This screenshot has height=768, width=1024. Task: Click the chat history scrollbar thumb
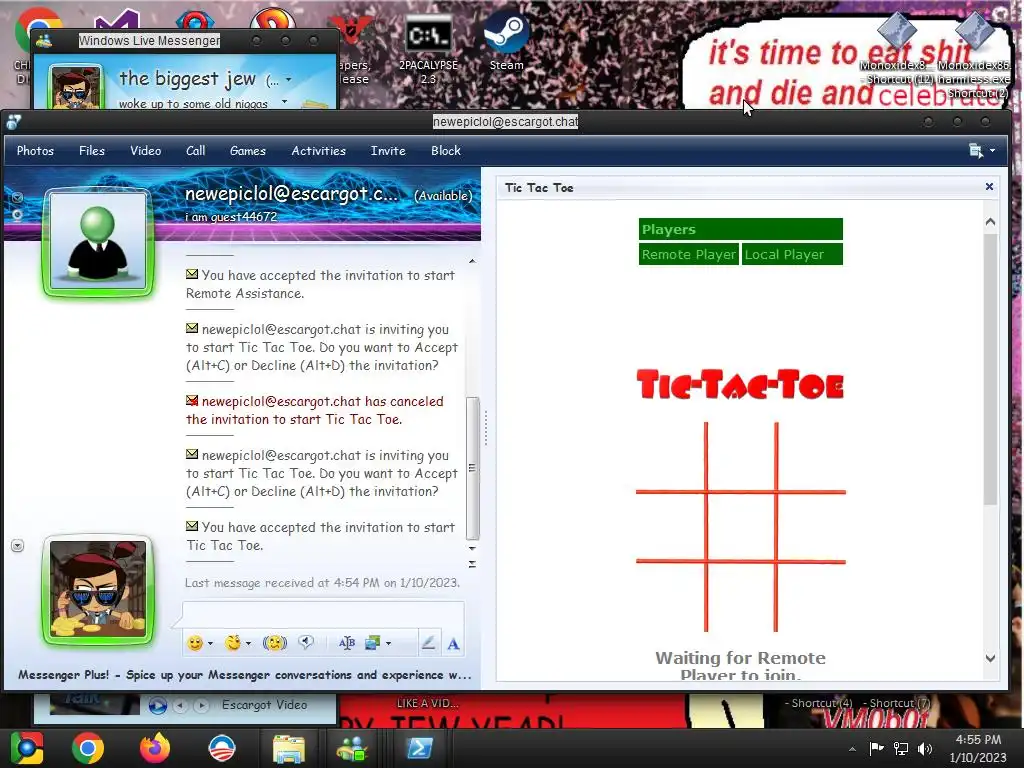(x=473, y=468)
